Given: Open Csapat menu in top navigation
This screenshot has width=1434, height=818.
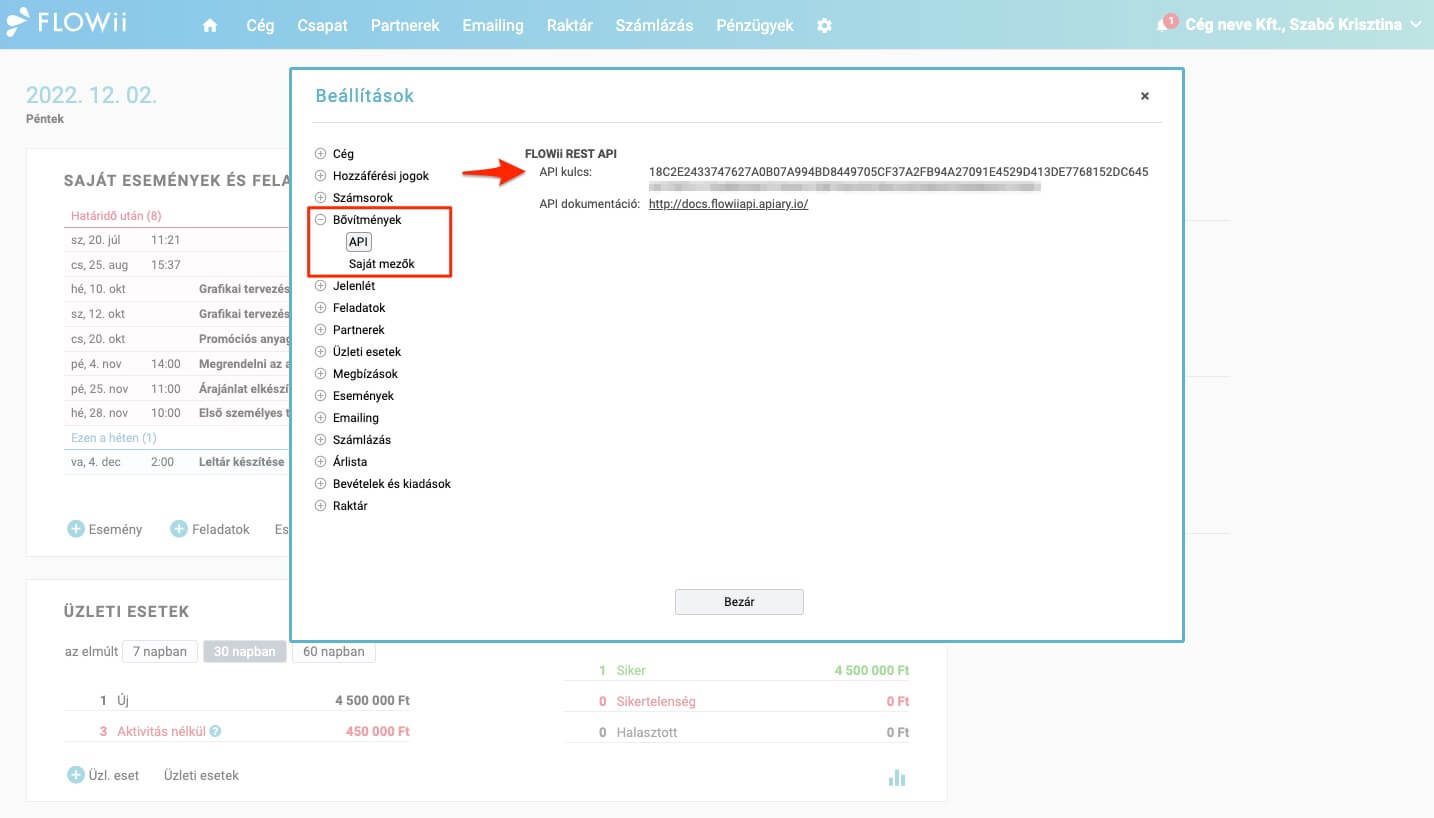Looking at the screenshot, I should coord(323,26).
